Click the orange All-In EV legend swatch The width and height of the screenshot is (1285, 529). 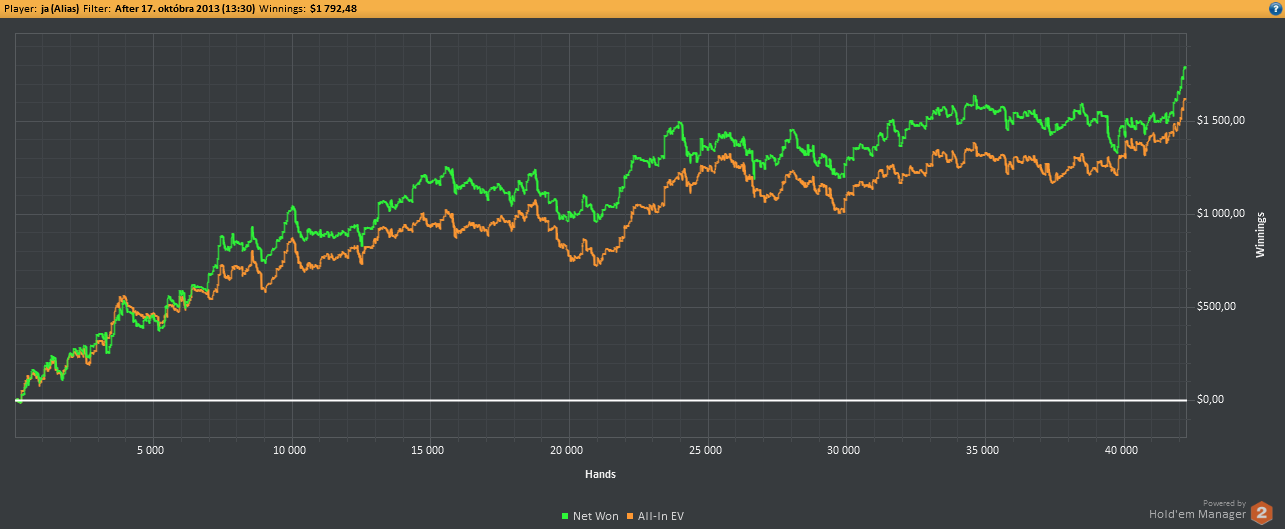click(x=629, y=516)
